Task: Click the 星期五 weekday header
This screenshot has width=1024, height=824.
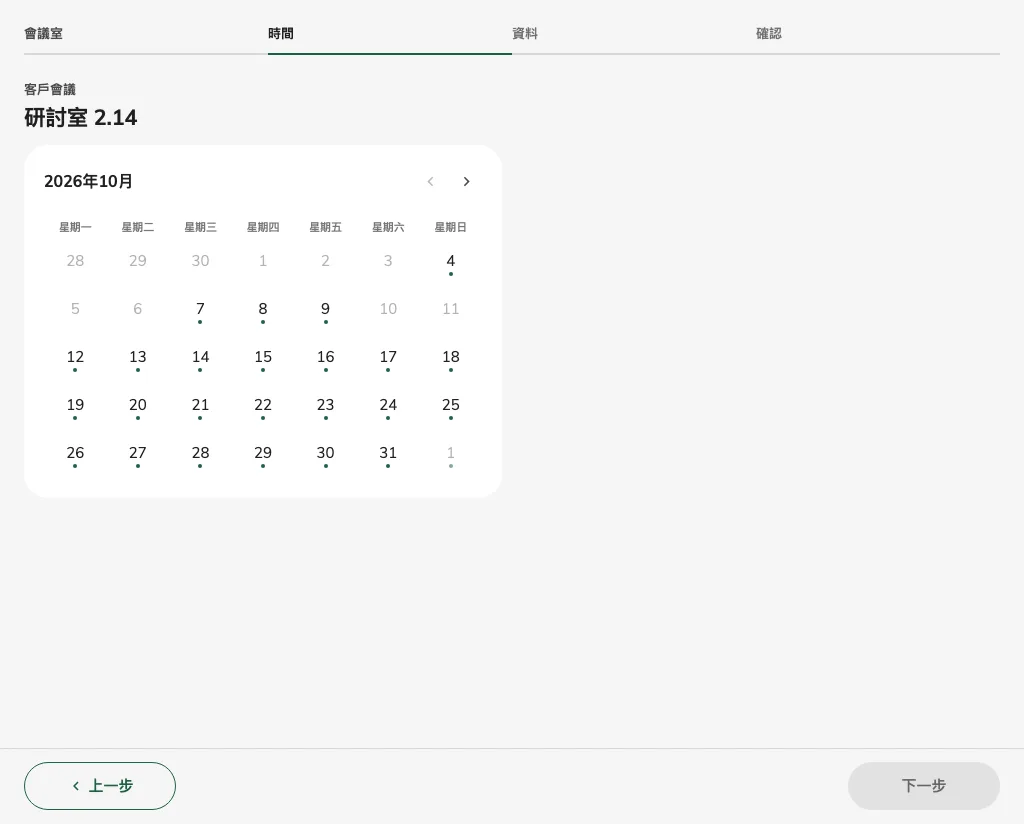Action: (325, 227)
